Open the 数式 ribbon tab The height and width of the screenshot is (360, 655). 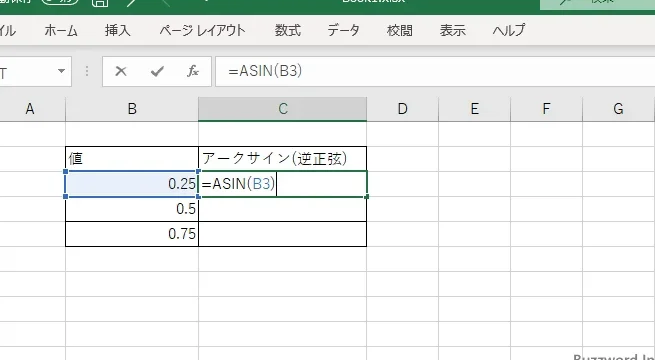[x=287, y=30]
